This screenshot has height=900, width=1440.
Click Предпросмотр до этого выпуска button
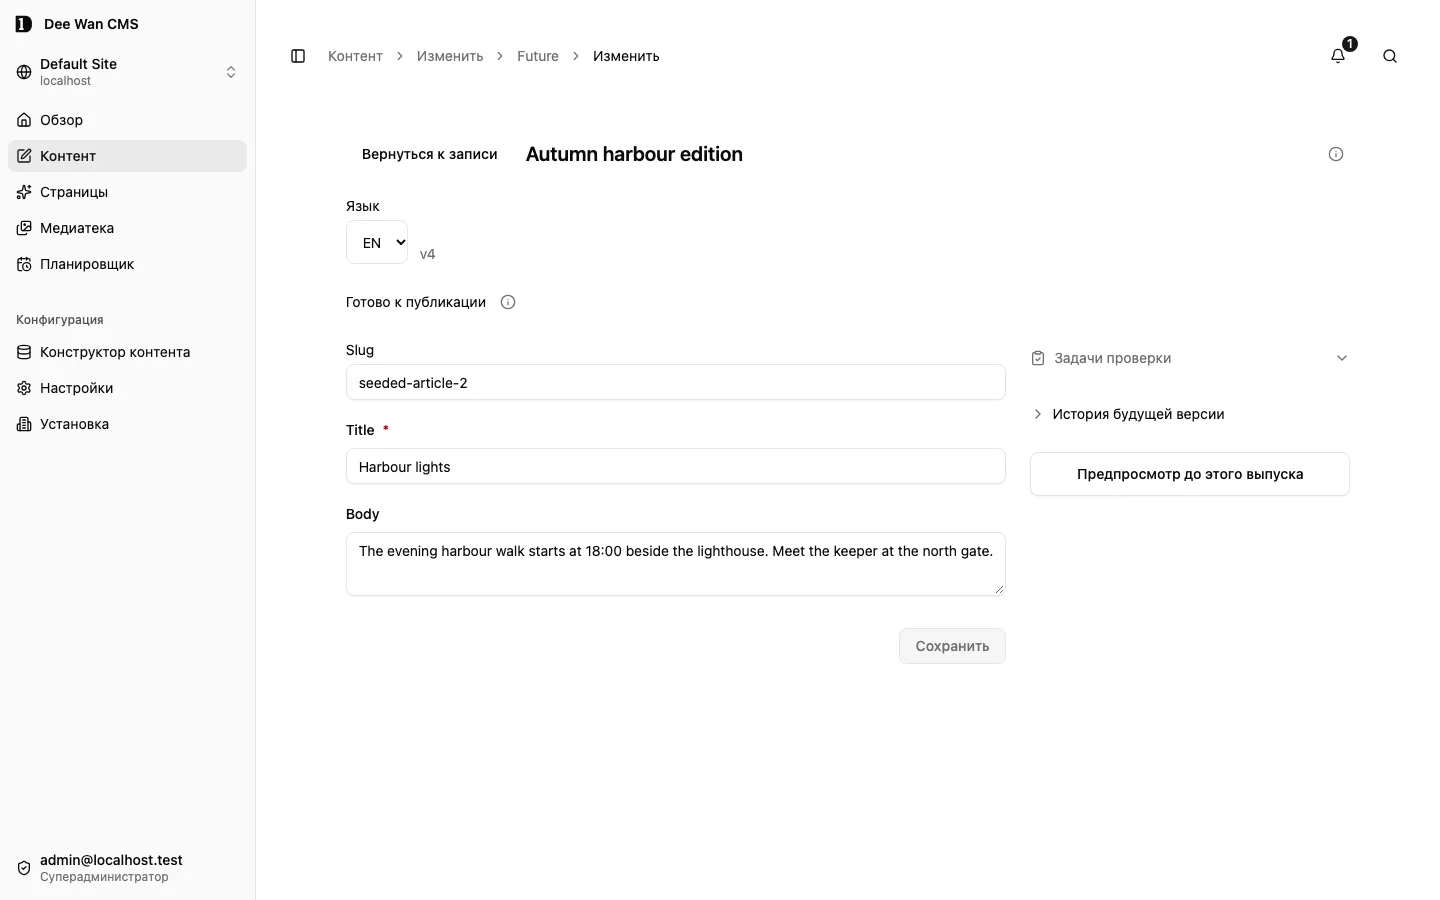(x=1190, y=474)
